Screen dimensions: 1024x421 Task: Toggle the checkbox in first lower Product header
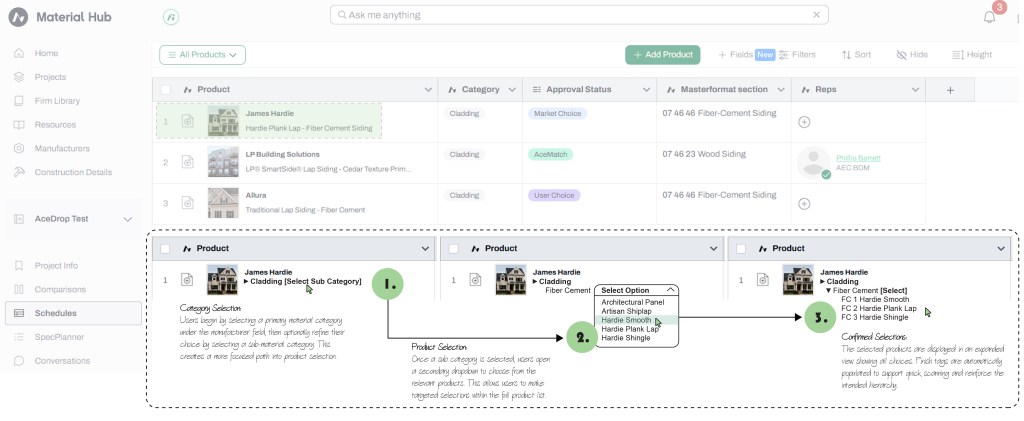point(166,248)
